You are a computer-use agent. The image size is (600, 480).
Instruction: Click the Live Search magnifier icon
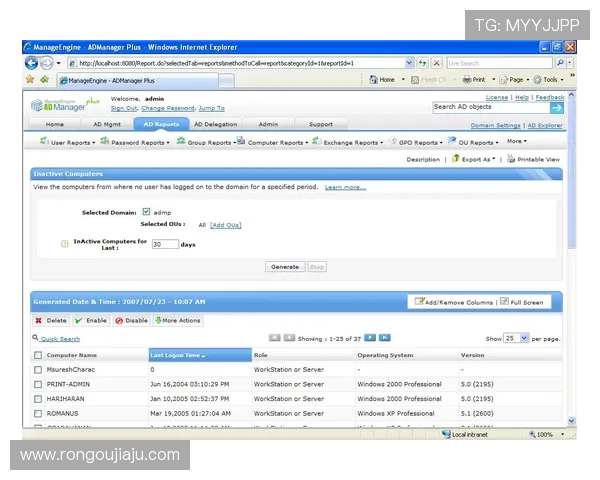coord(561,63)
